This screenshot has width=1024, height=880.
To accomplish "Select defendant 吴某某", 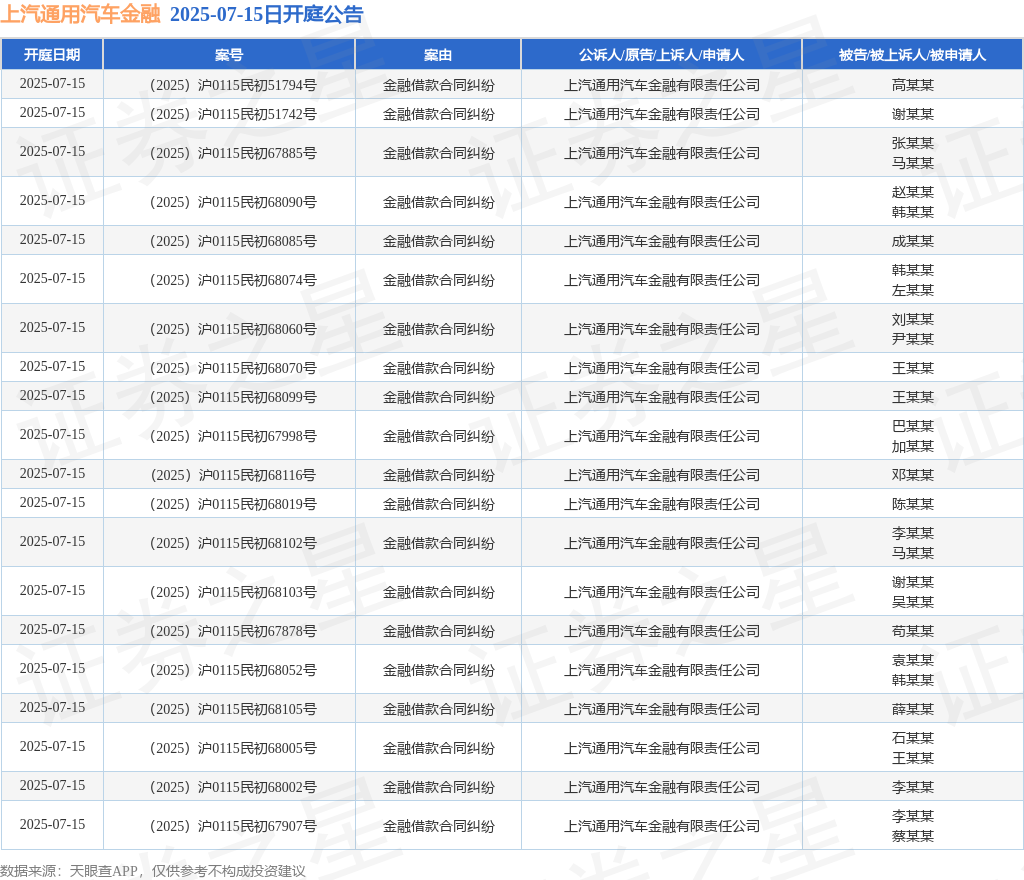I will 913,603.
